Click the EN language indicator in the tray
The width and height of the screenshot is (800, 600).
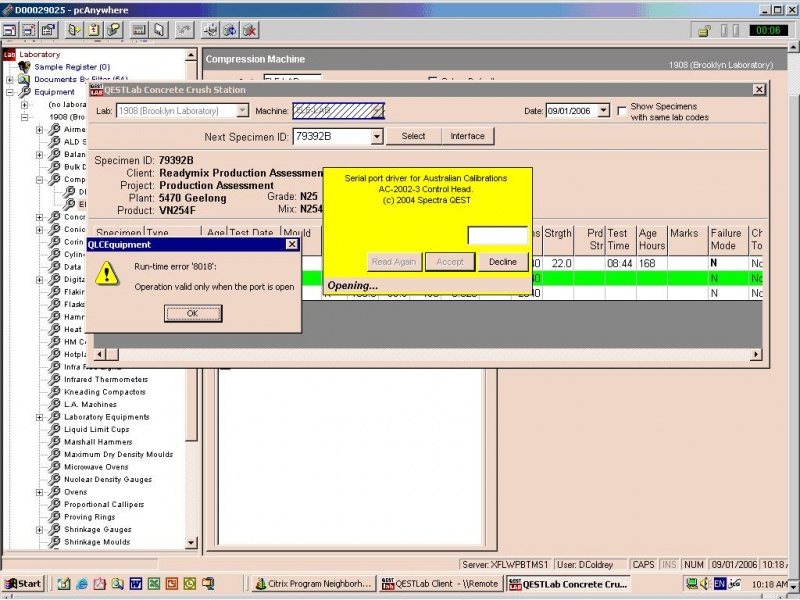pos(719,583)
